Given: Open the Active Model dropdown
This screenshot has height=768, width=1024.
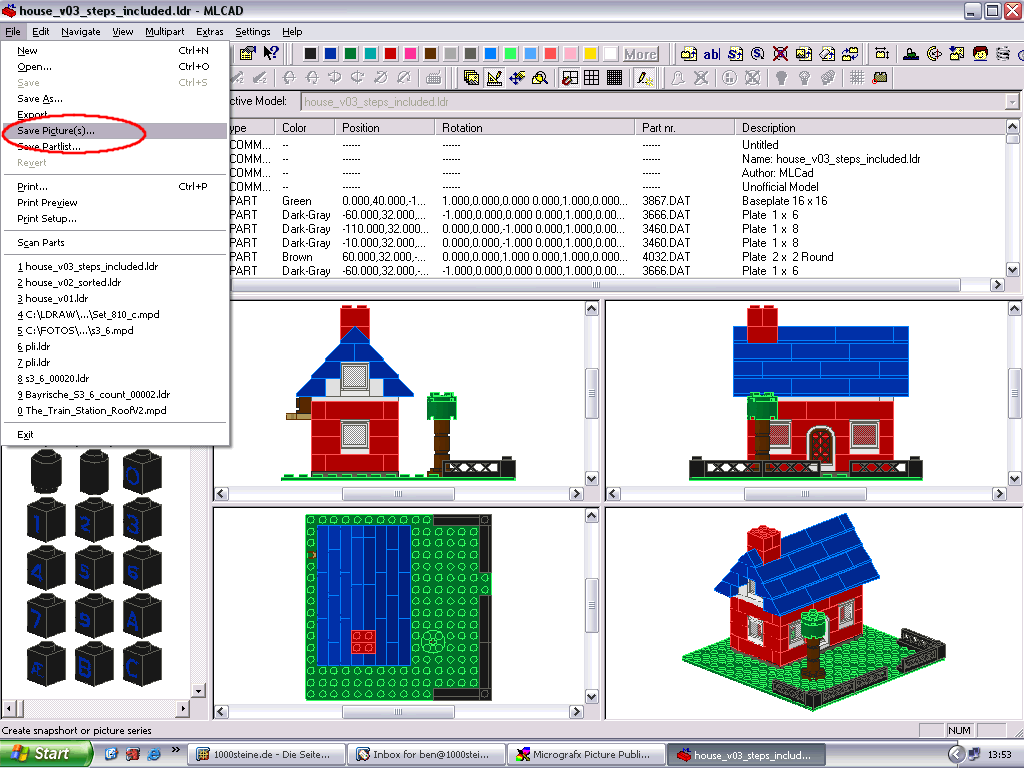Looking at the screenshot, I should pos(1012,102).
